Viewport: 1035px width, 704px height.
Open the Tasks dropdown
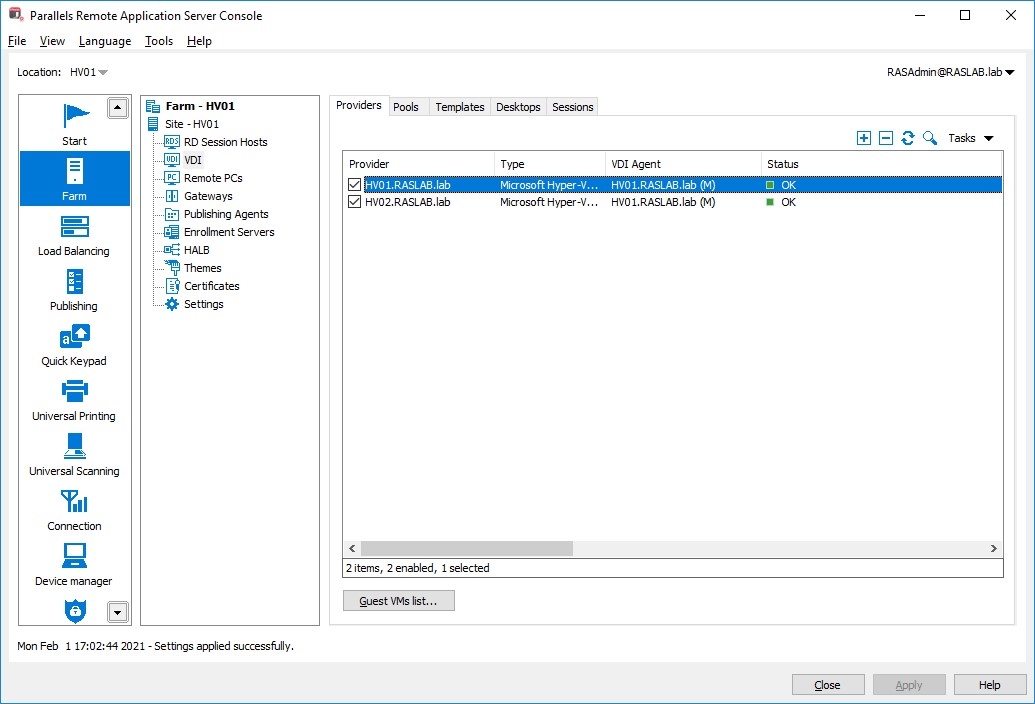click(x=967, y=138)
